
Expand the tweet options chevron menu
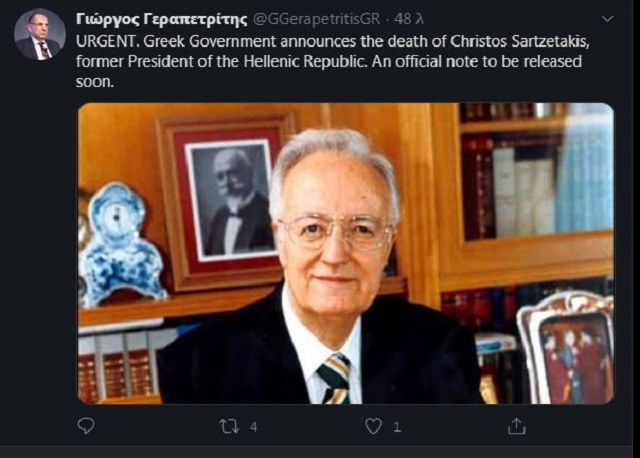(x=608, y=19)
